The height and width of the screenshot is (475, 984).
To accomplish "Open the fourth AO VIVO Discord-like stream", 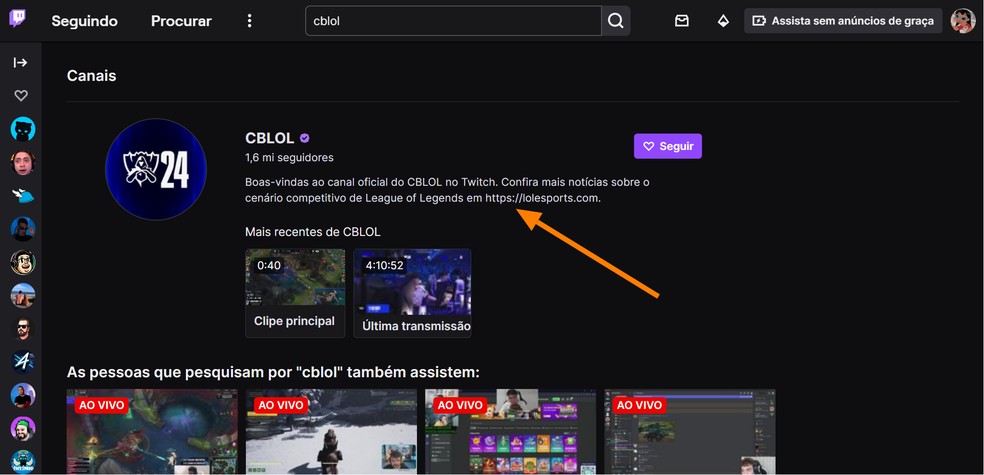I will (x=690, y=432).
